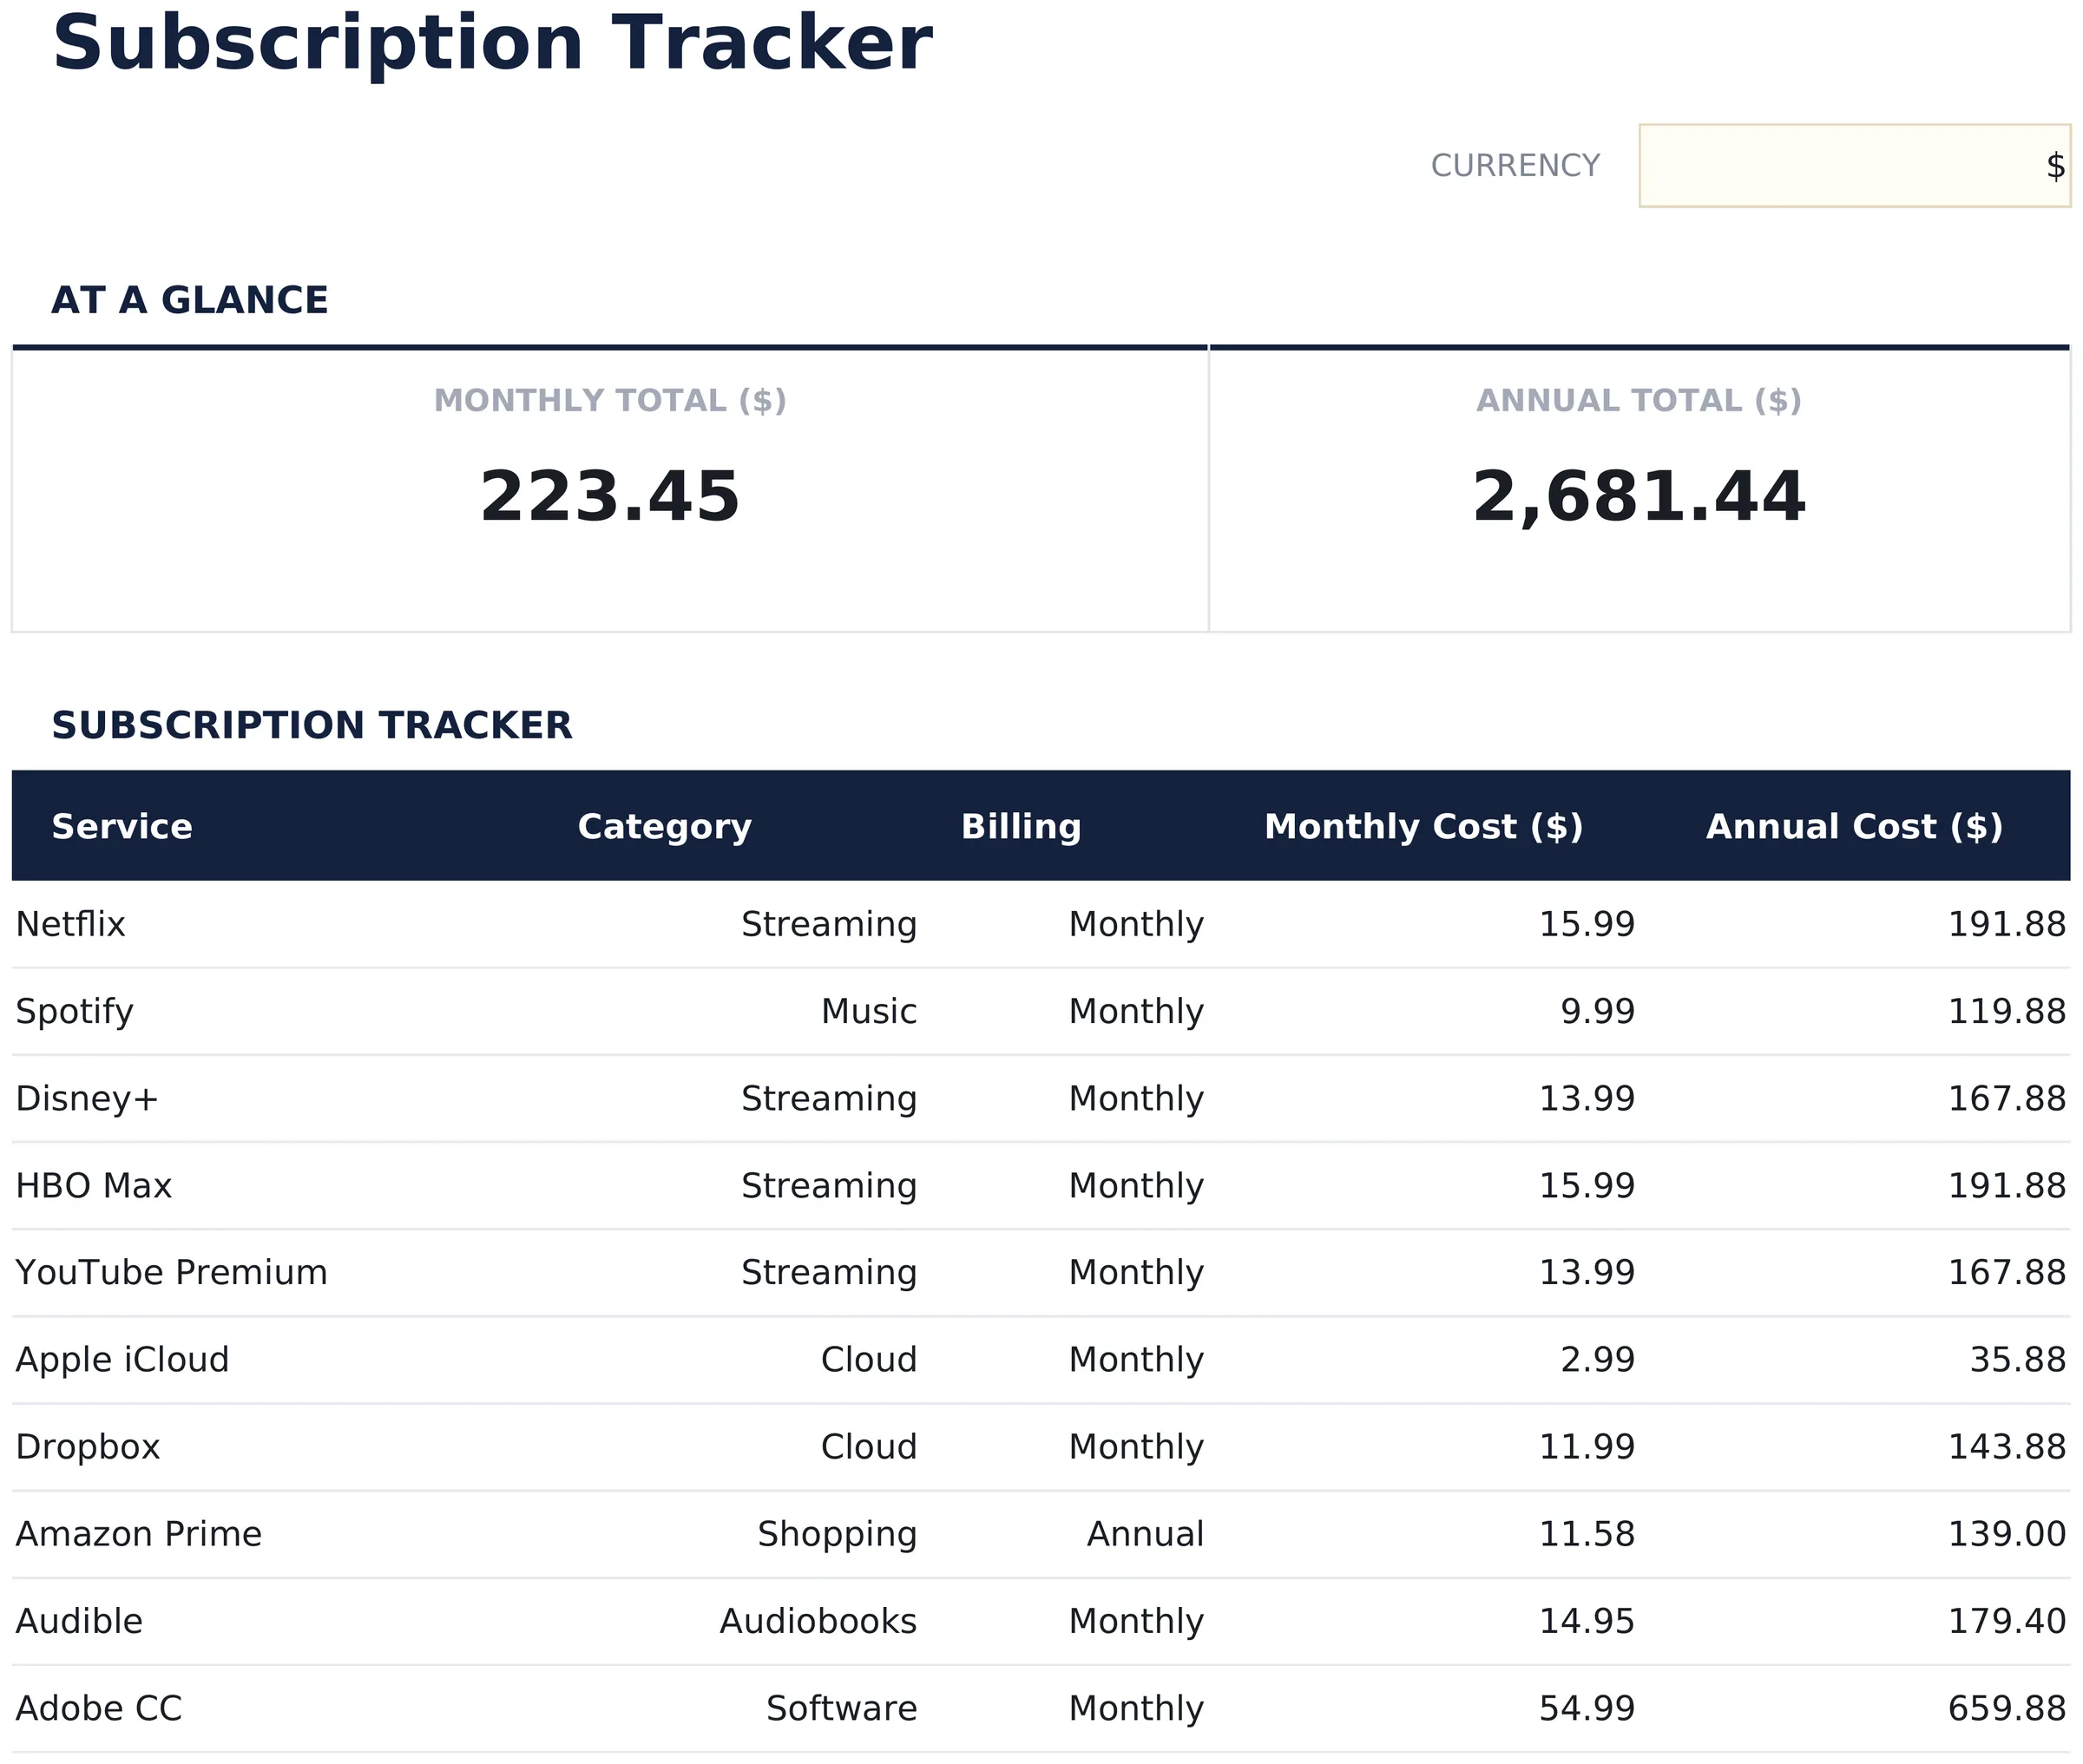Screen dimensions: 2083x1764
Task: Click the currency symbol input field
Action: [1854, 166]
